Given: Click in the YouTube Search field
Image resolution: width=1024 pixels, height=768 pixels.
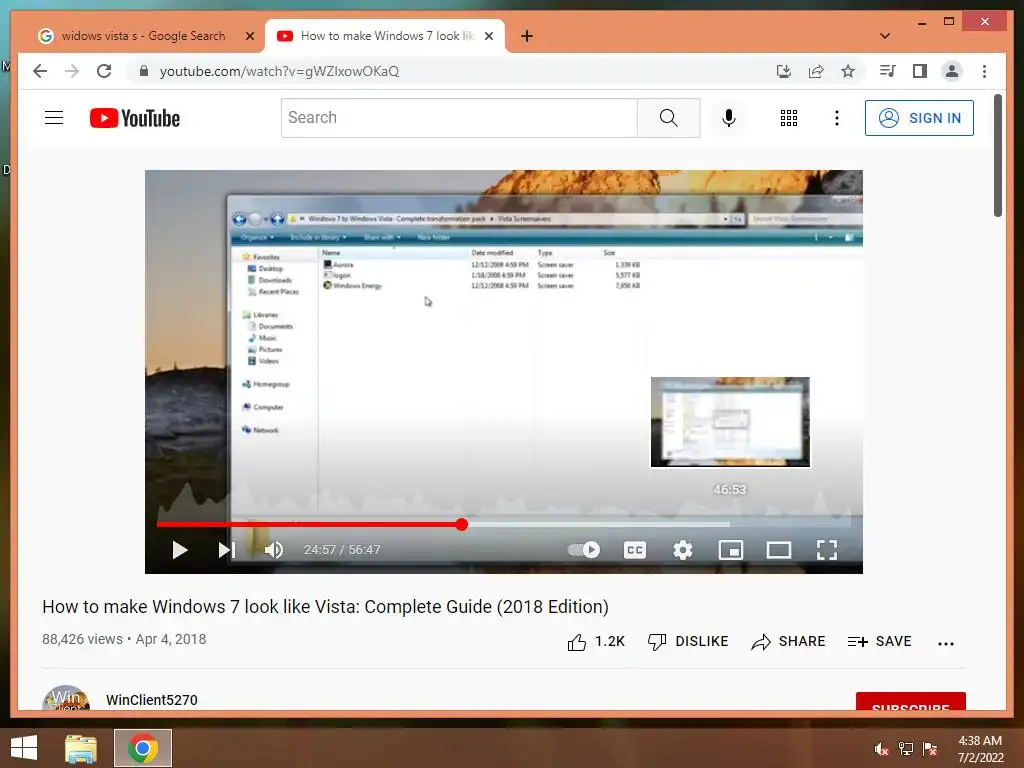Looking at the screenshot, I should pyautogui.click(x=459, y=118).
